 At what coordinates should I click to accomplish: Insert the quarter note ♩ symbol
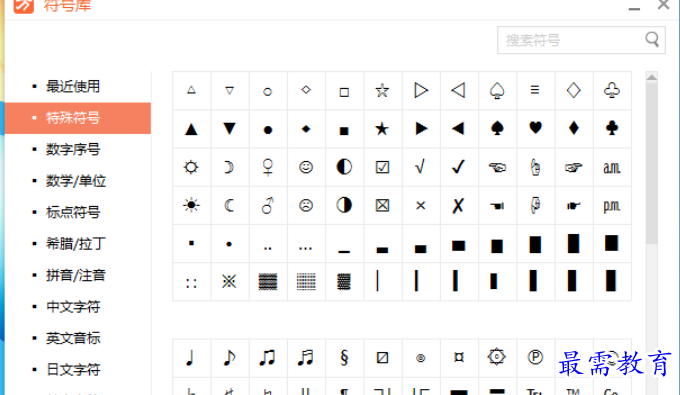[x=191, y=358]
